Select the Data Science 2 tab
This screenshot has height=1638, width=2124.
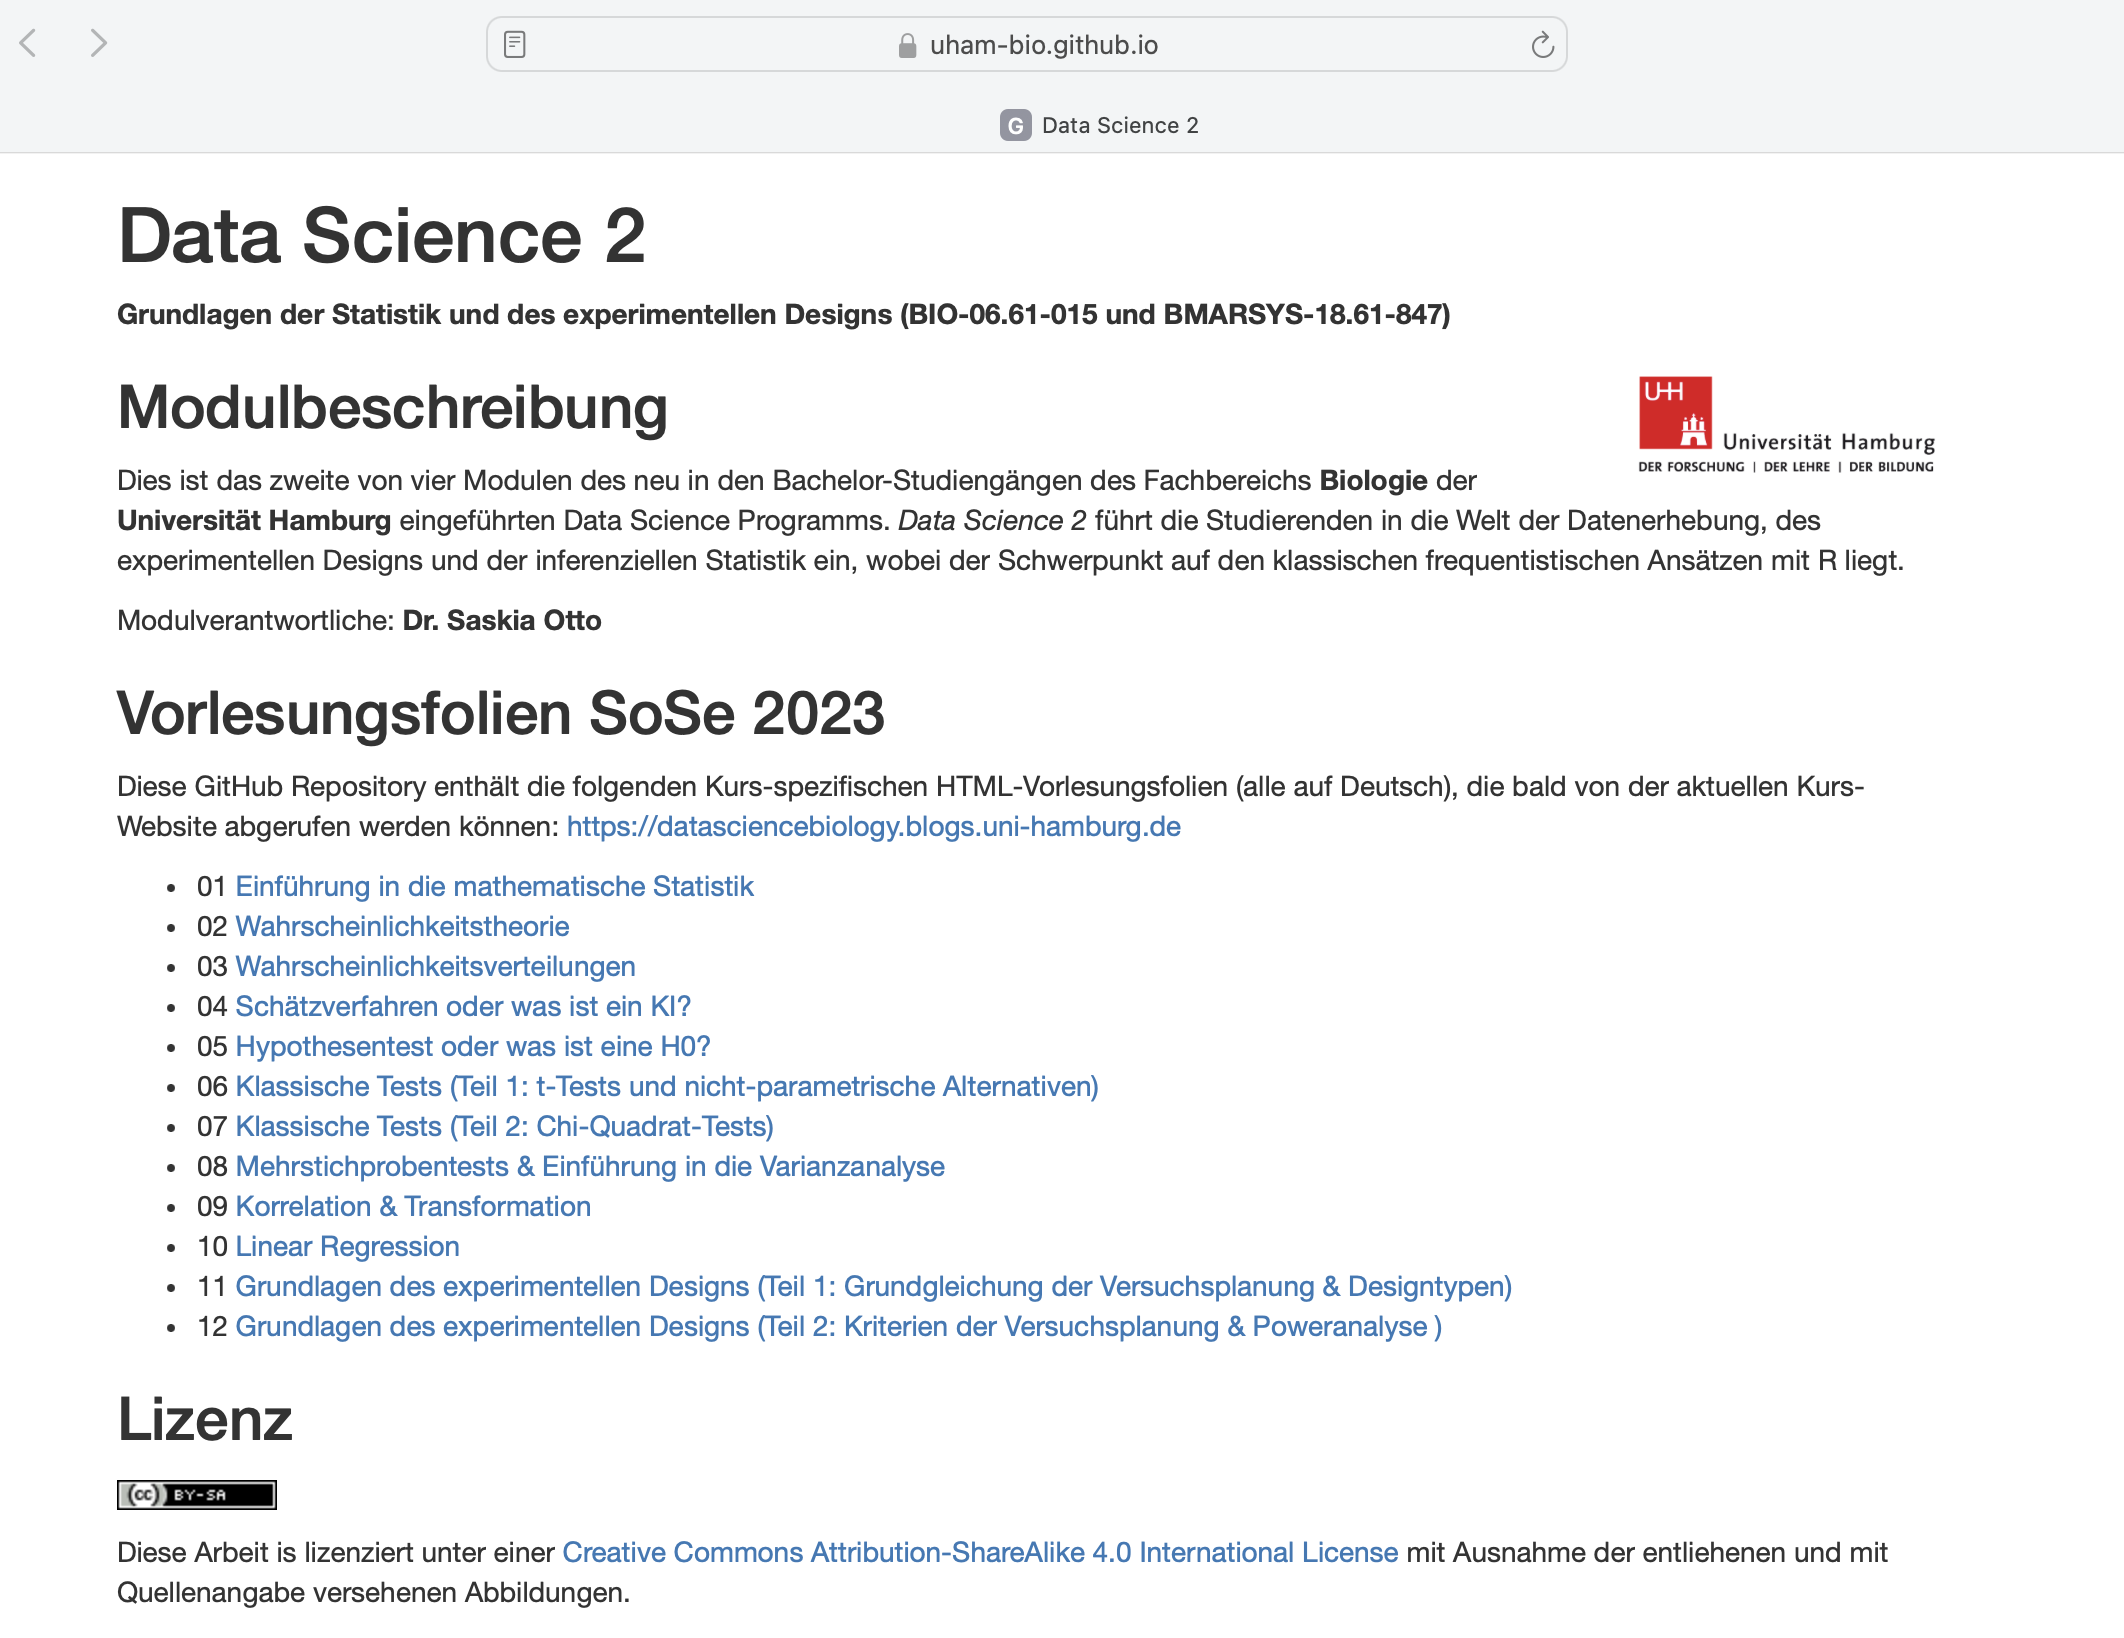[x=1119, y=125]
